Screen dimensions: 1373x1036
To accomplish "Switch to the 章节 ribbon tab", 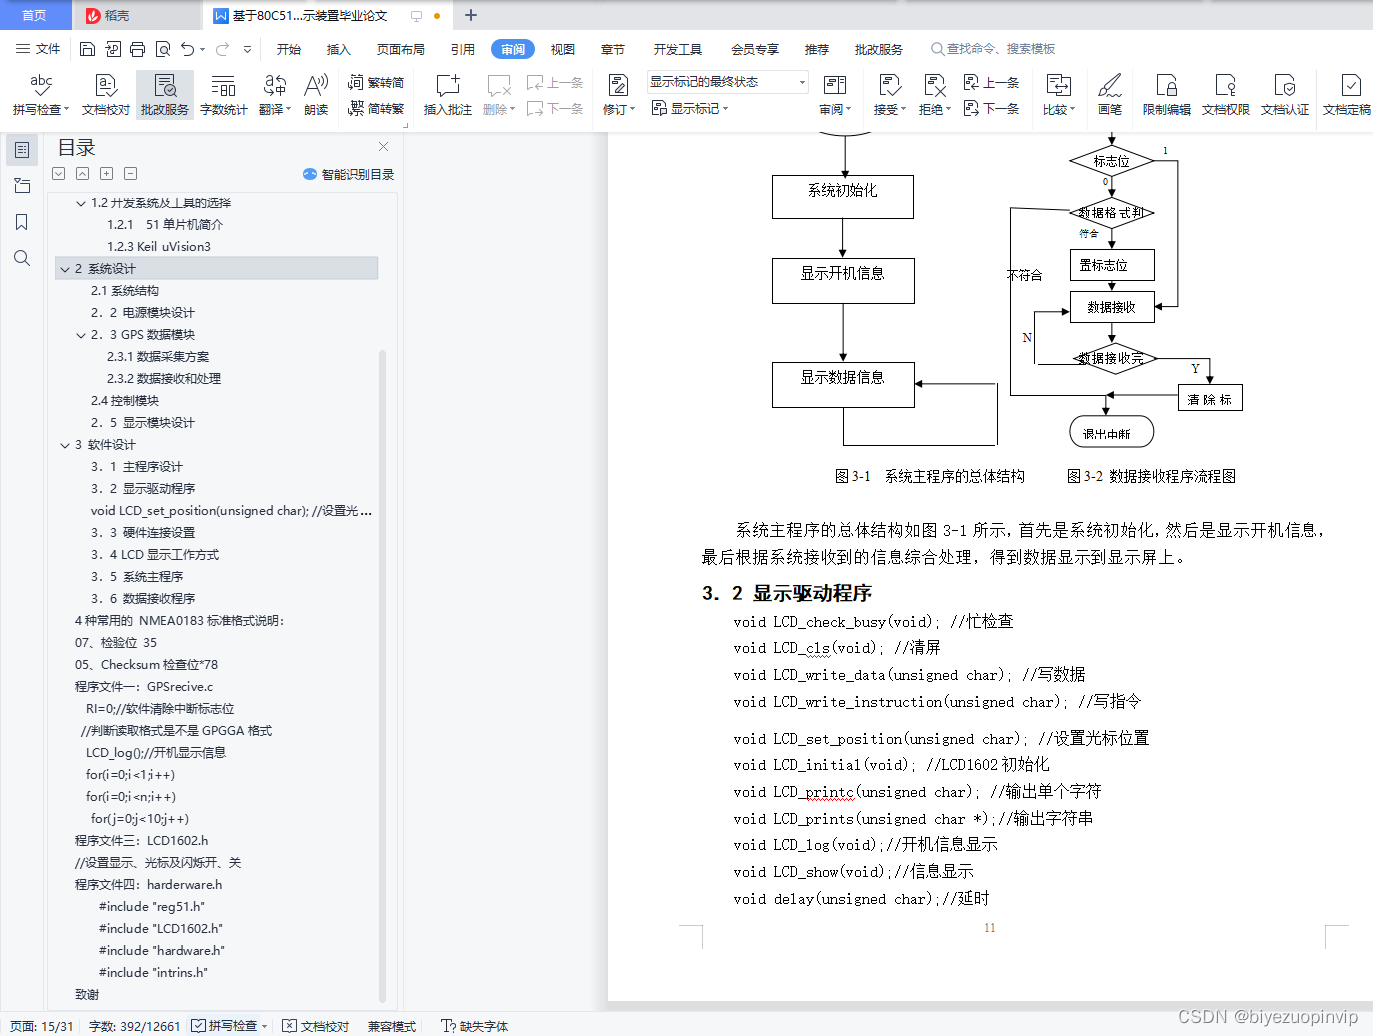I will tap(613, 49).
